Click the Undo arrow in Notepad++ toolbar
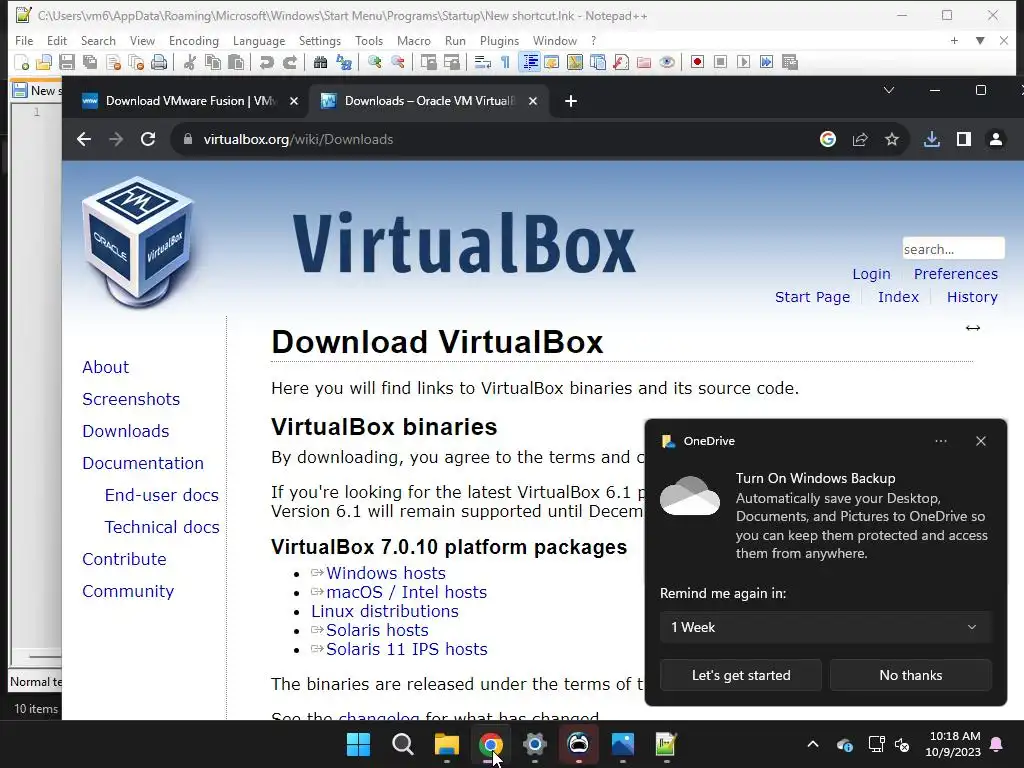1024x768 pixels. coord(266,62)
